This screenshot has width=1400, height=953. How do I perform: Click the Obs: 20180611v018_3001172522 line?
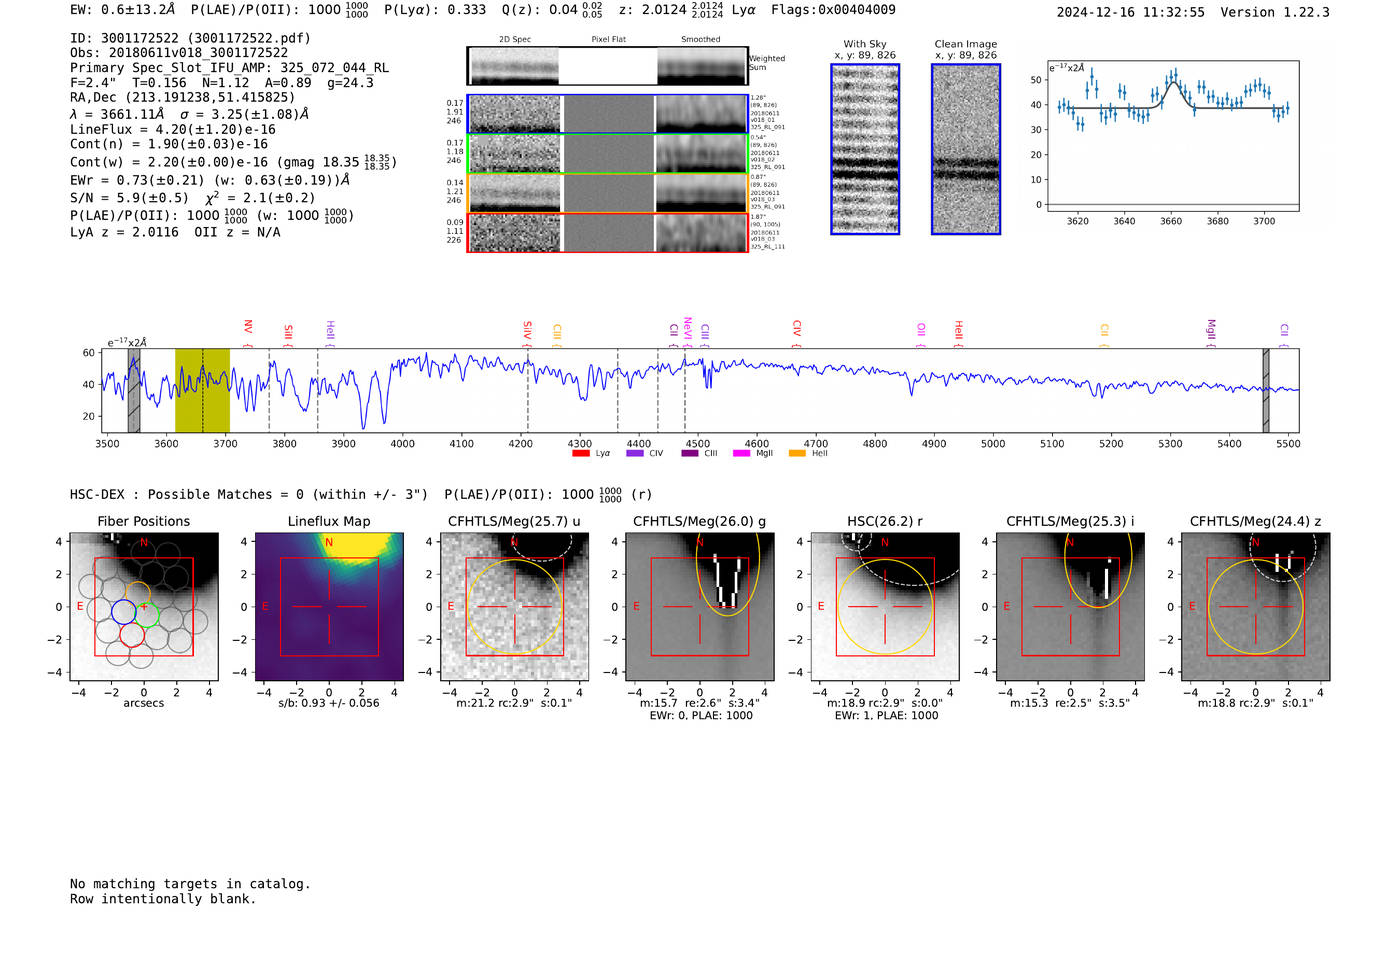pyautogui.click(x=179, y=53)
